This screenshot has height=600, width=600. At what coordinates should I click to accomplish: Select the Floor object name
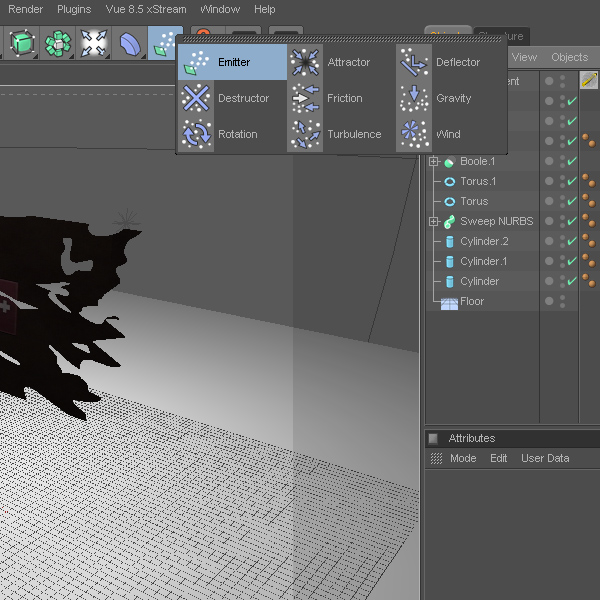[472, 301]
